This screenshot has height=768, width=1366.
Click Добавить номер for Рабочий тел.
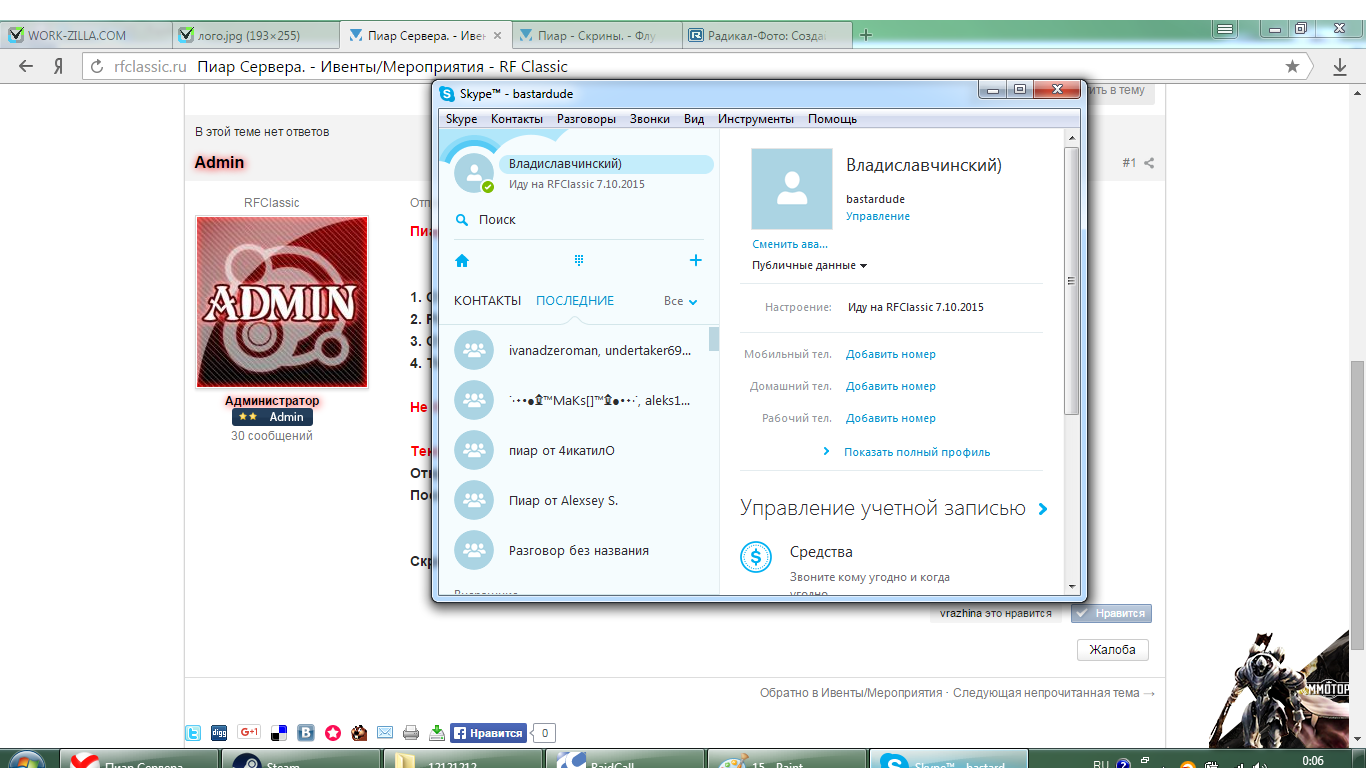[x=891, y=418]
